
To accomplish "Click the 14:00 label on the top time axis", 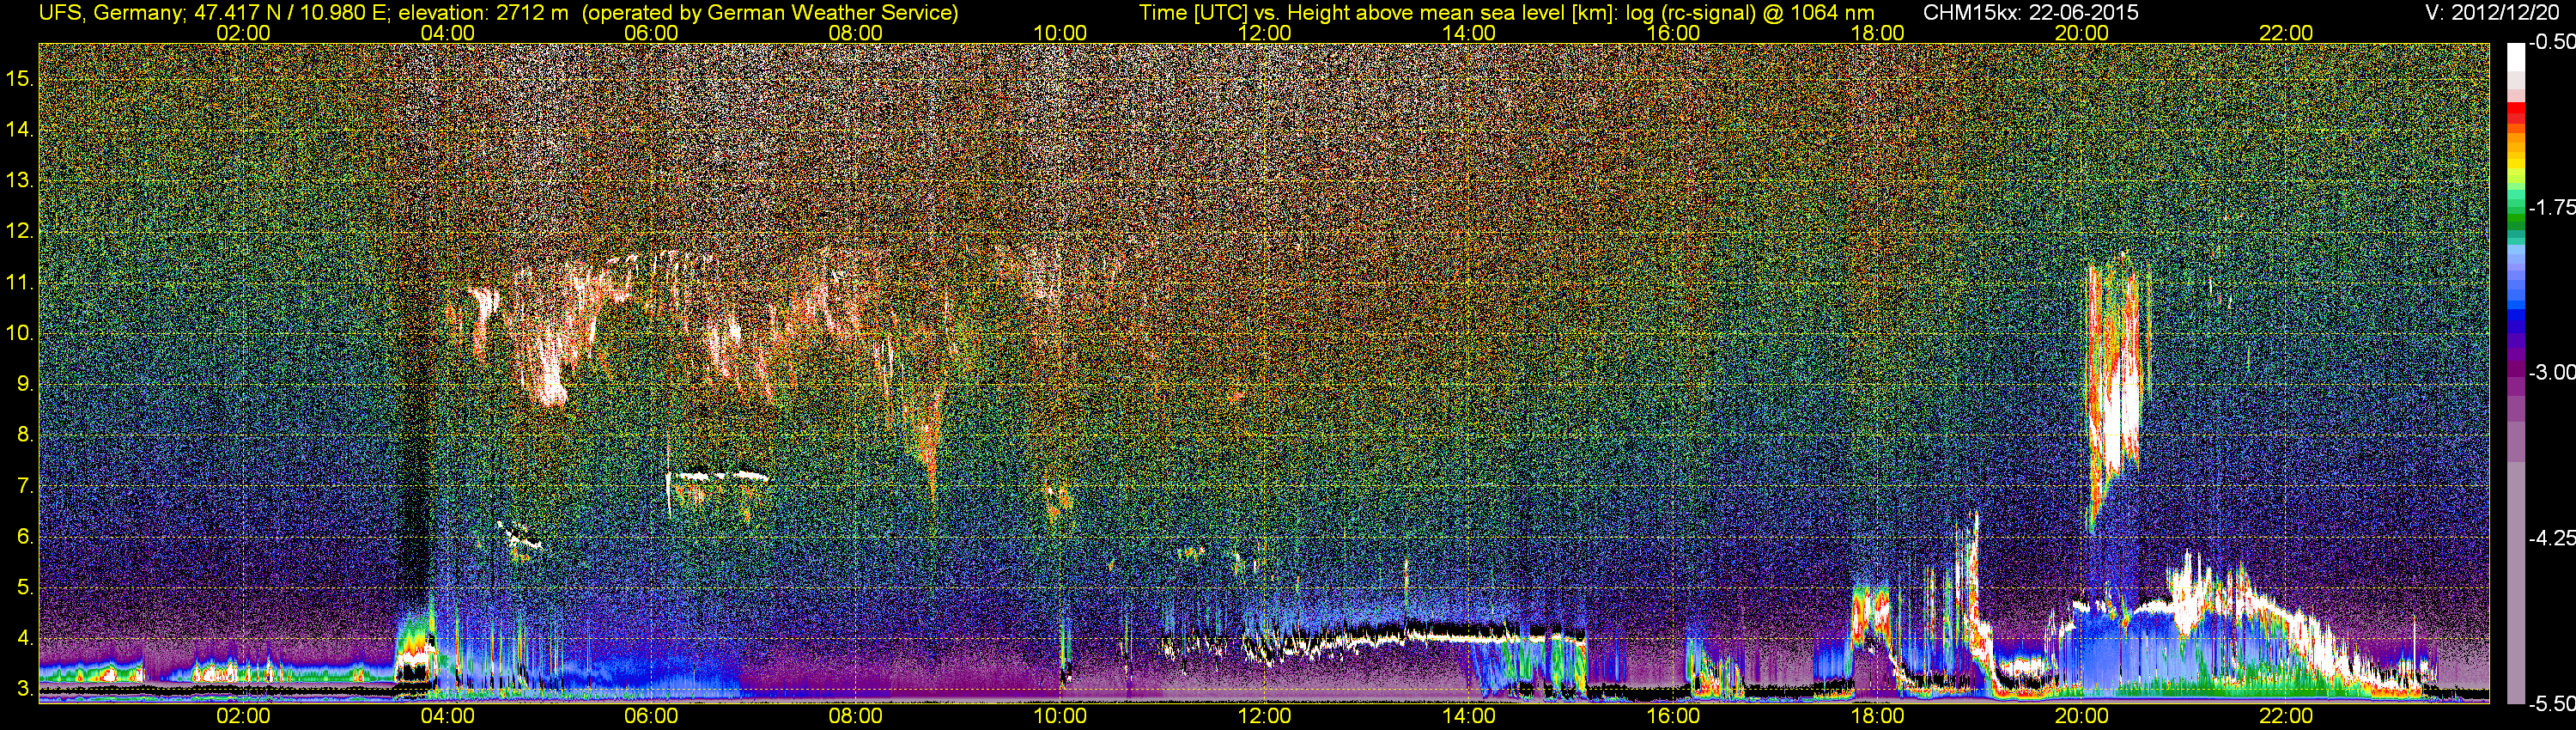I will click(x=1469, y=33).
